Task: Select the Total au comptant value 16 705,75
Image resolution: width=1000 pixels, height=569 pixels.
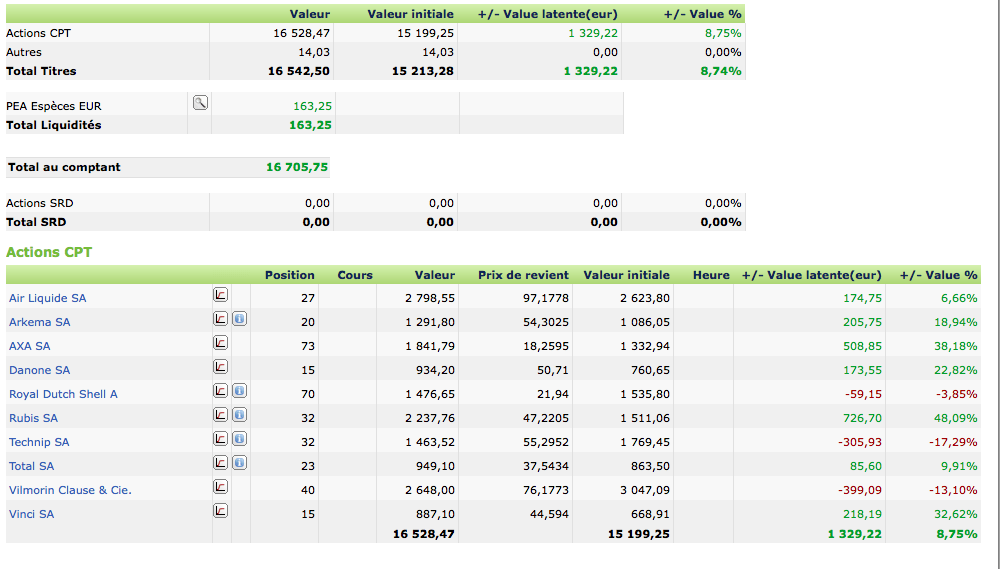Action: (297, 167)
